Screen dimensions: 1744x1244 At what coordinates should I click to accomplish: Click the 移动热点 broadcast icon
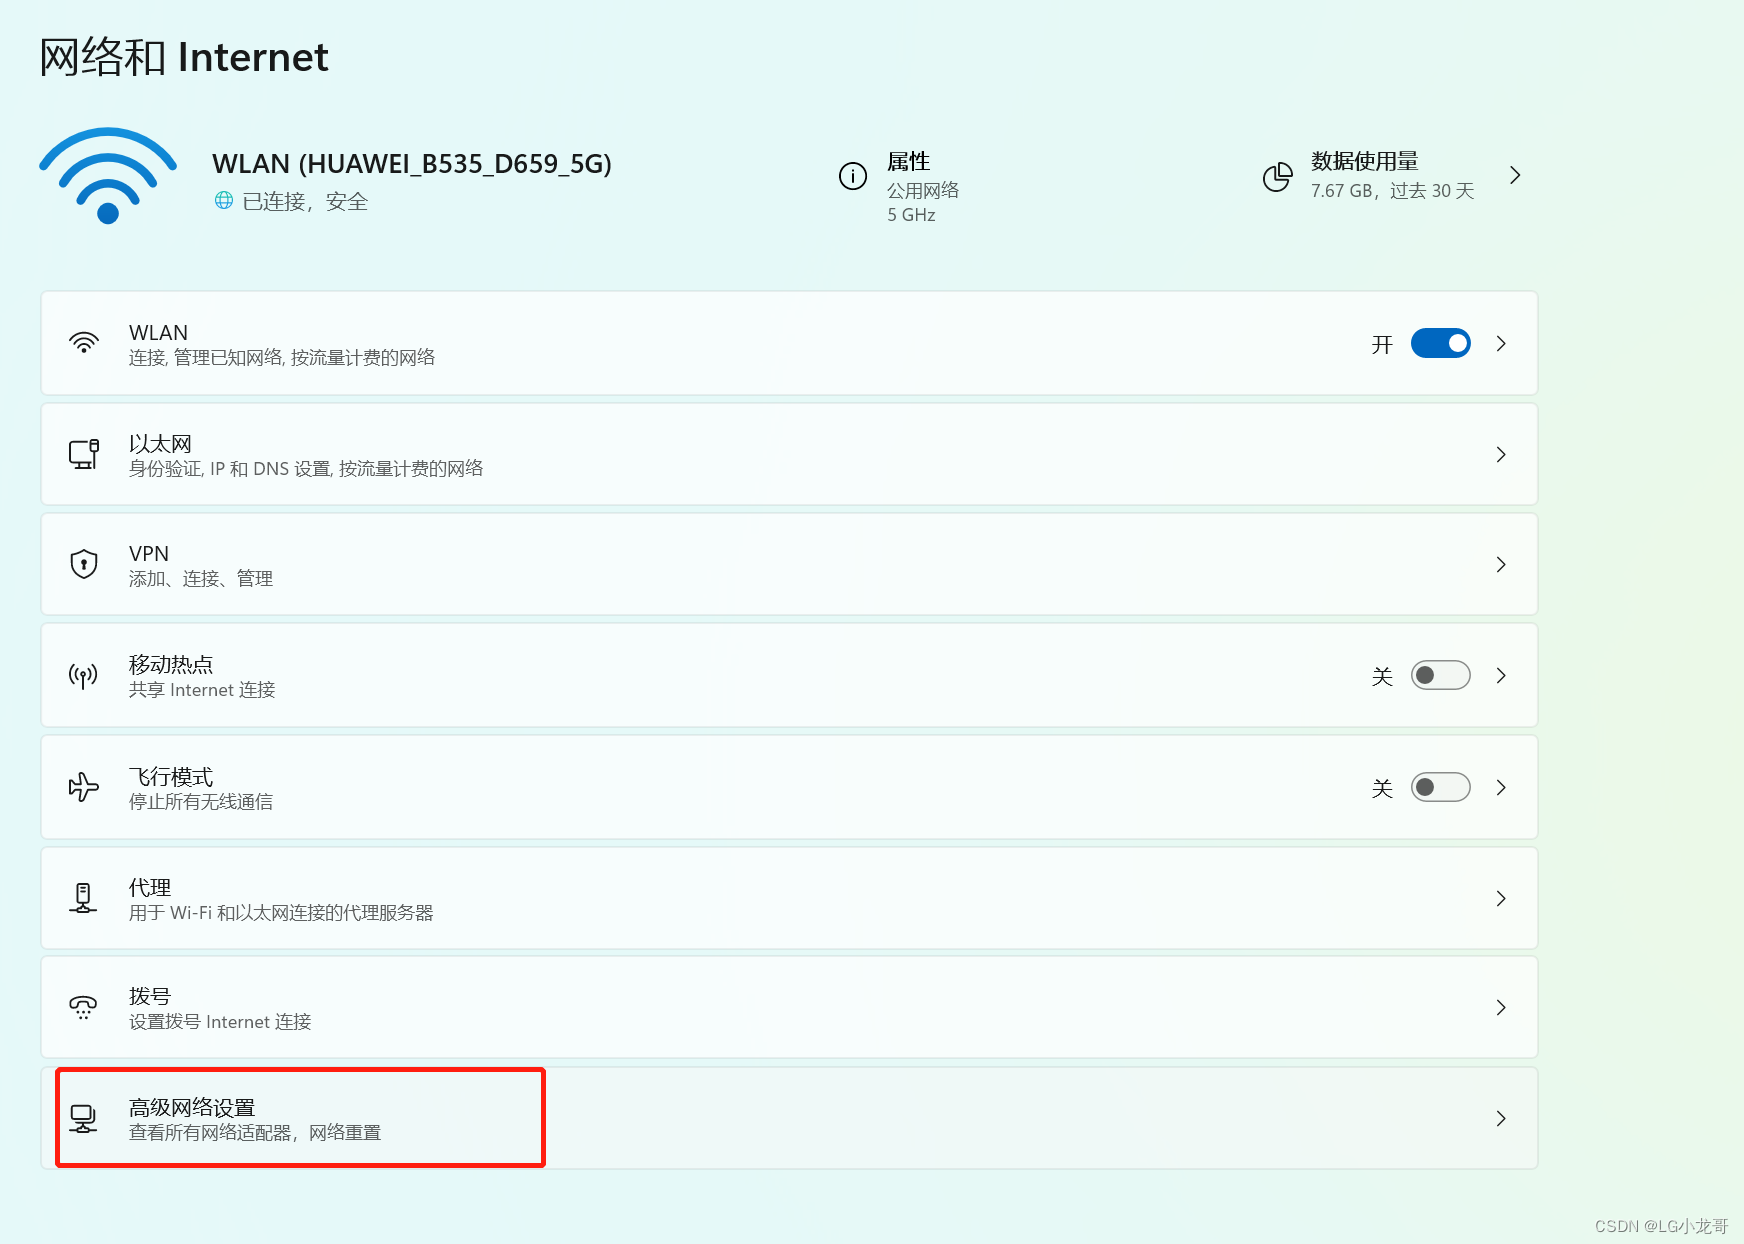click(x=83, y=675)
